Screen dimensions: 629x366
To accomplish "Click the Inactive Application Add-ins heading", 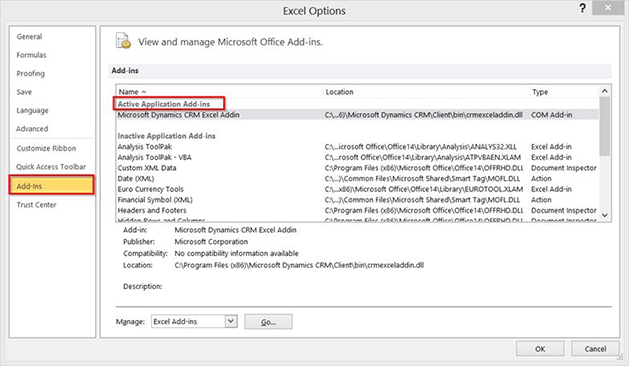I will pos(166,136).
